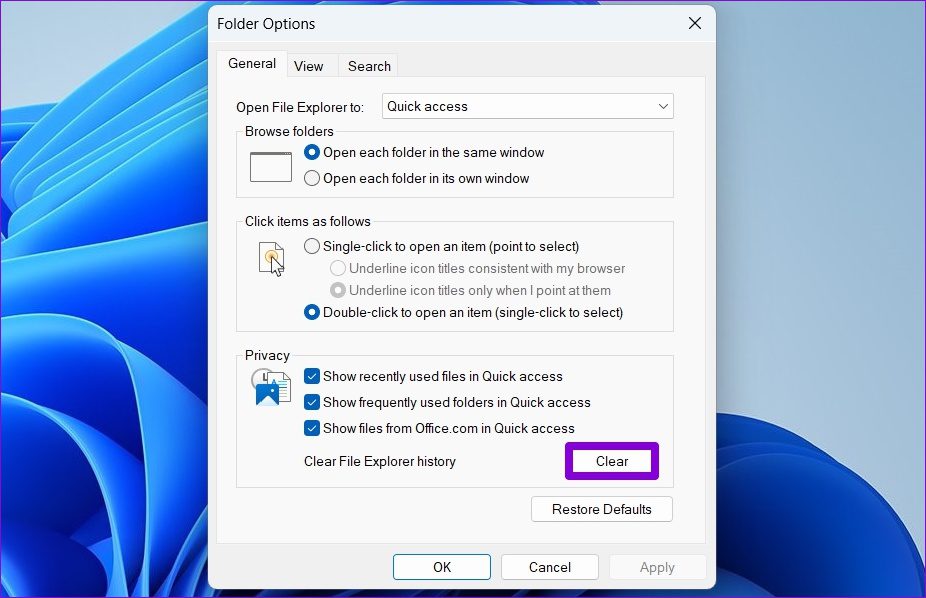Toggle Show frequently used folders checkbox
This screenshot has height=598, width=926.
click(x=312, y=403)
